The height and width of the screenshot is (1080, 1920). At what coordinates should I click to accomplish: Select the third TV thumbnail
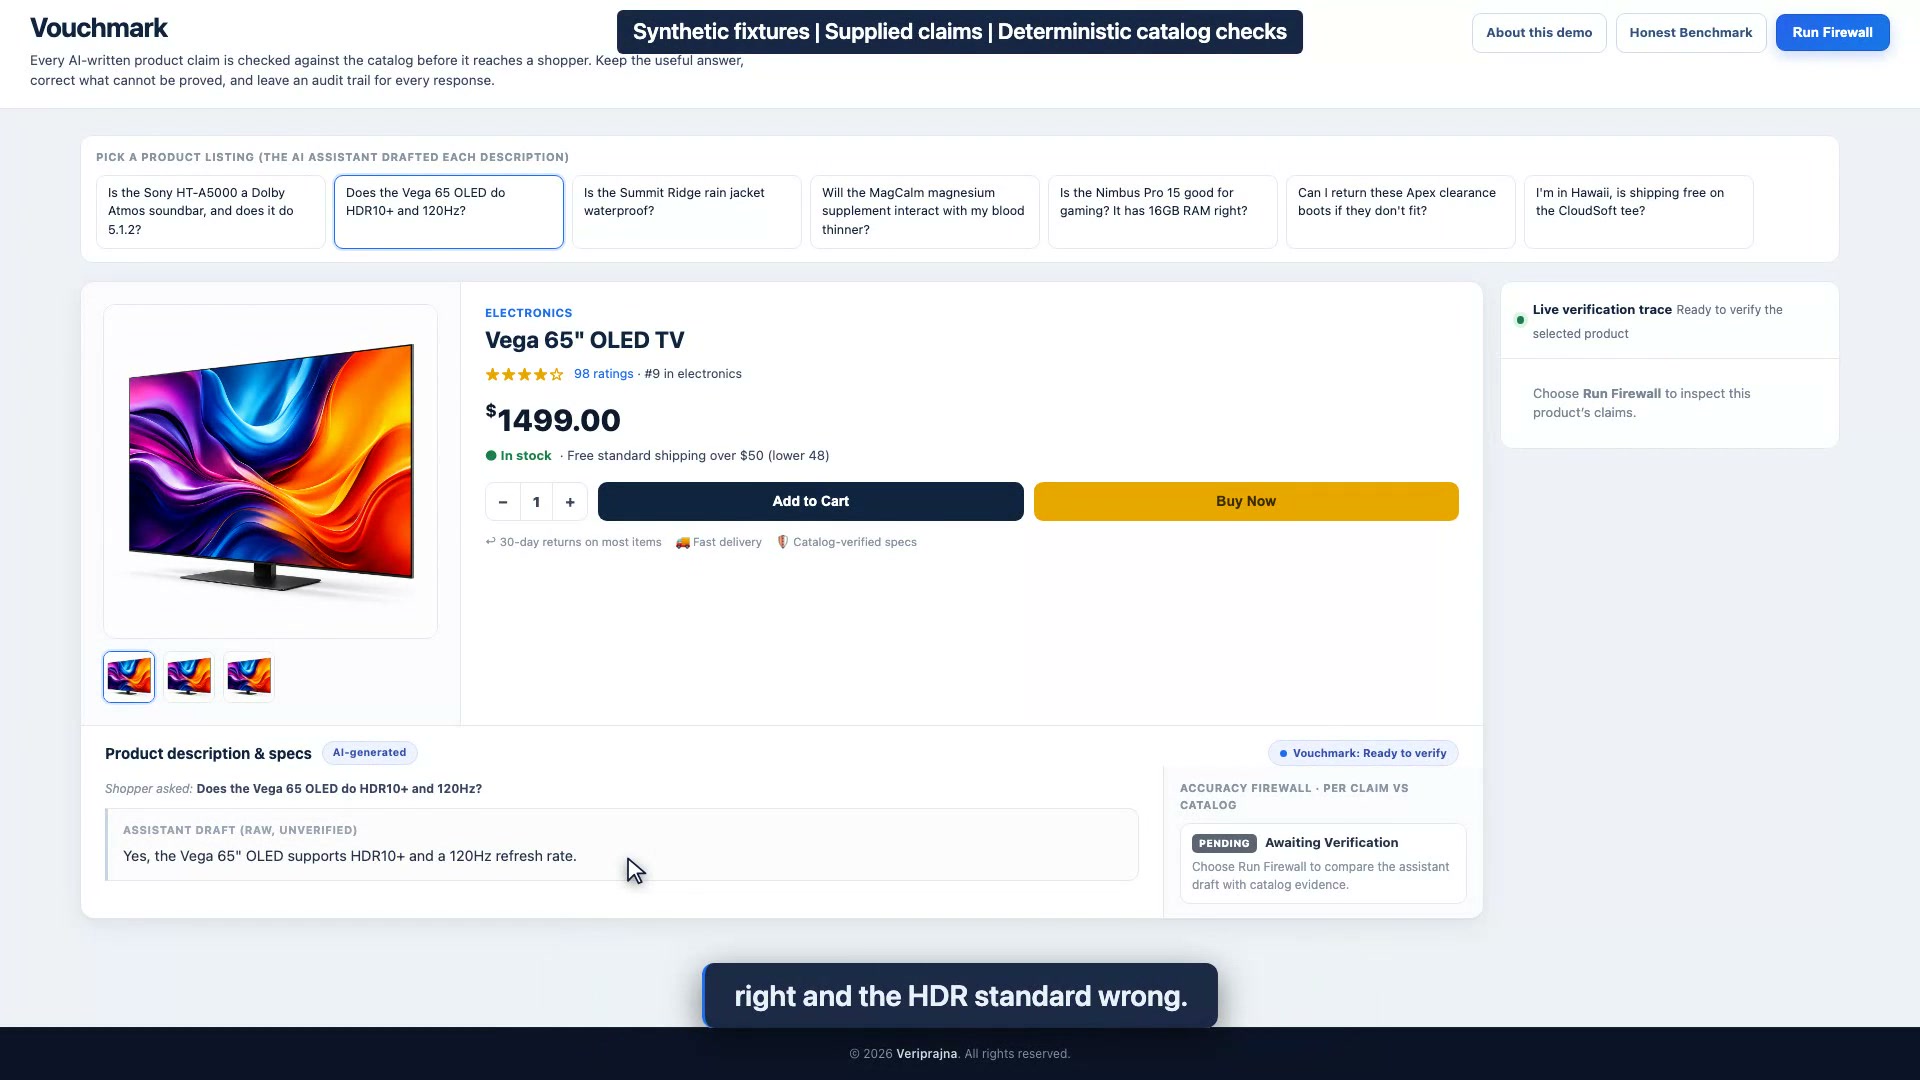pyautogui.click(x=249, y=677)
